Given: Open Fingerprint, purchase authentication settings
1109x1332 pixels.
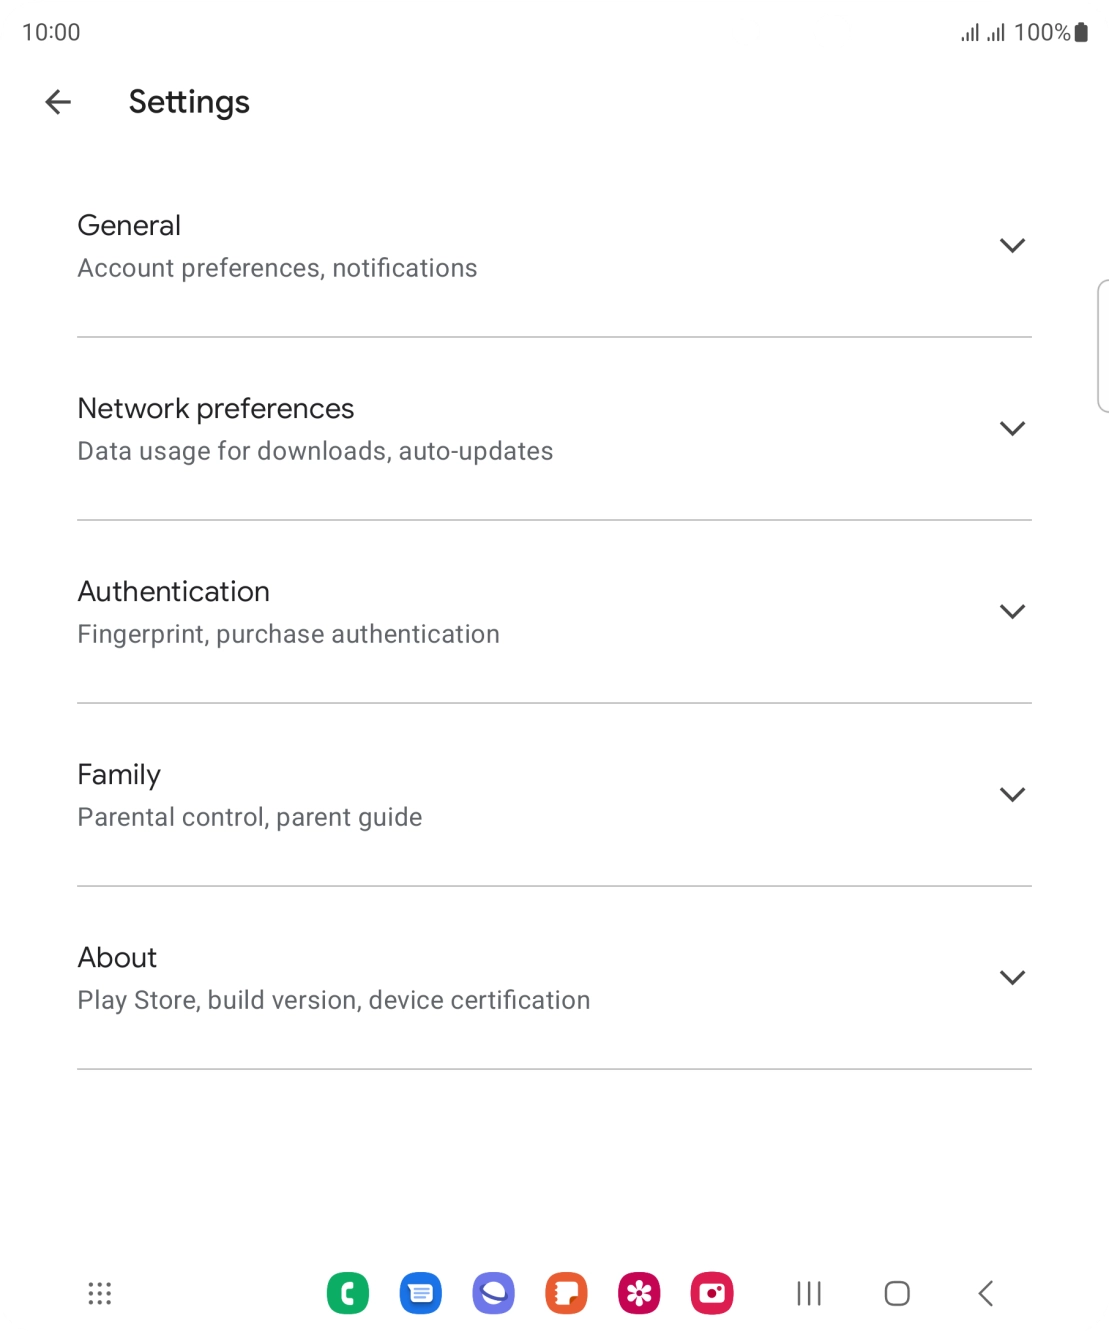Looking at the screenshot, I should tap(289, 633).
